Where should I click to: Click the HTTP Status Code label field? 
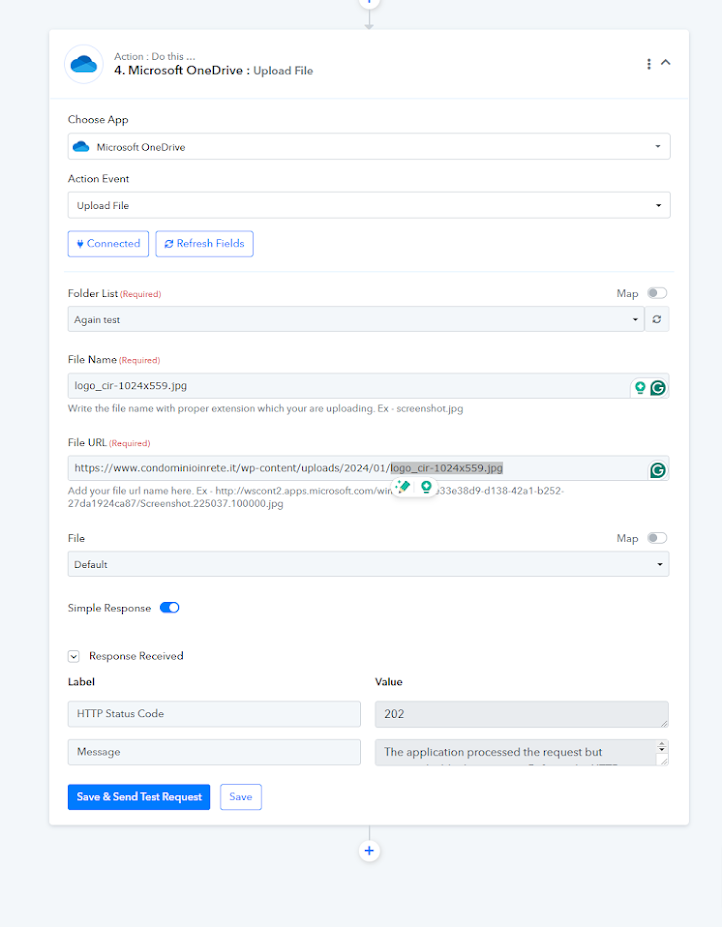coord(214,714)
